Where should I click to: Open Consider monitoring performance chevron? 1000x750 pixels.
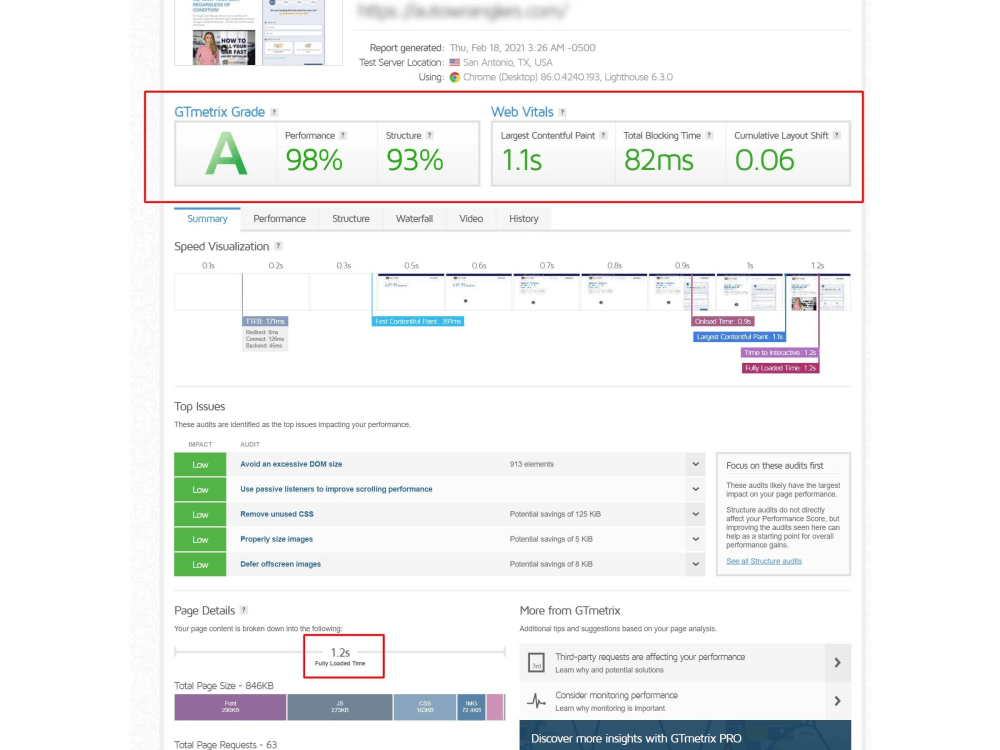tap(837, 701)
